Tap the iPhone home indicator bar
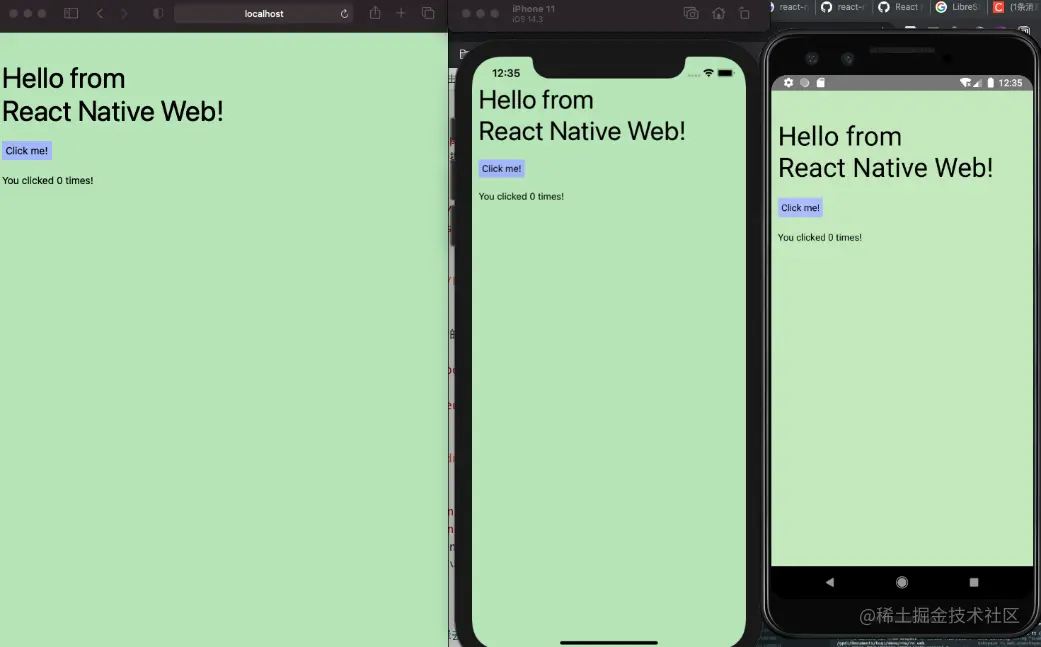This screenshot has height=647, width=1041. [609, 642]
